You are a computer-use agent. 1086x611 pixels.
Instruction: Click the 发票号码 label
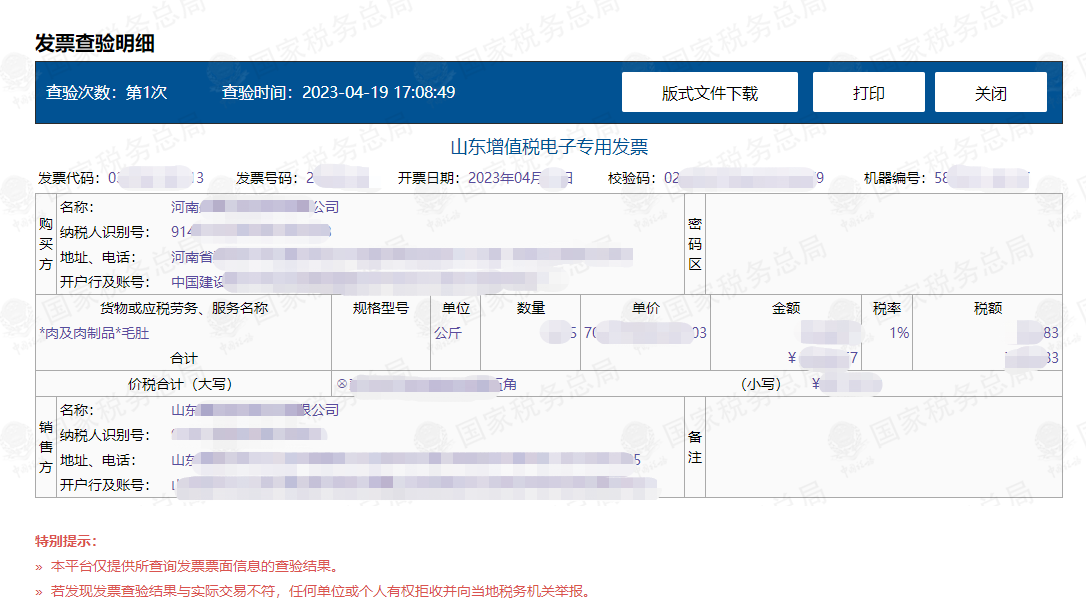[267, 178]
